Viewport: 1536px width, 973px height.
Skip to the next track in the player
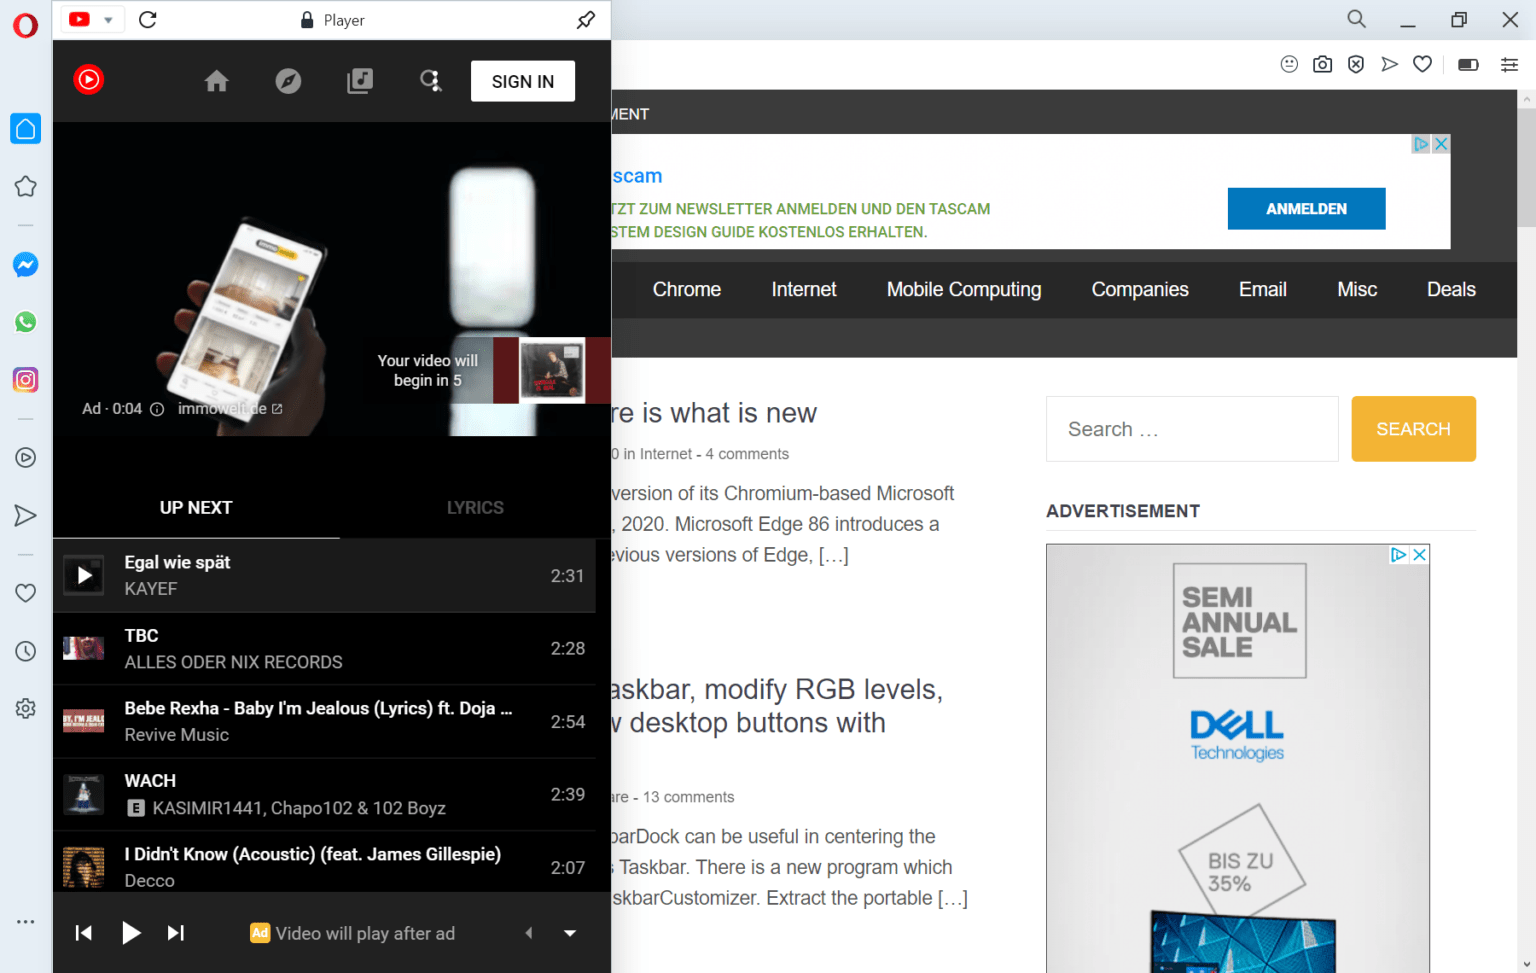[x=176, y=932]
